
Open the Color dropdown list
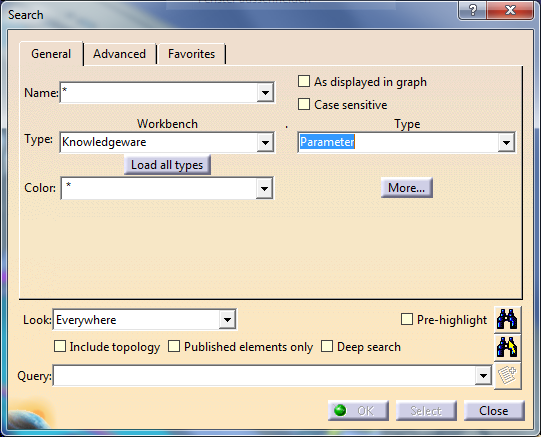[x=265, y=188]
